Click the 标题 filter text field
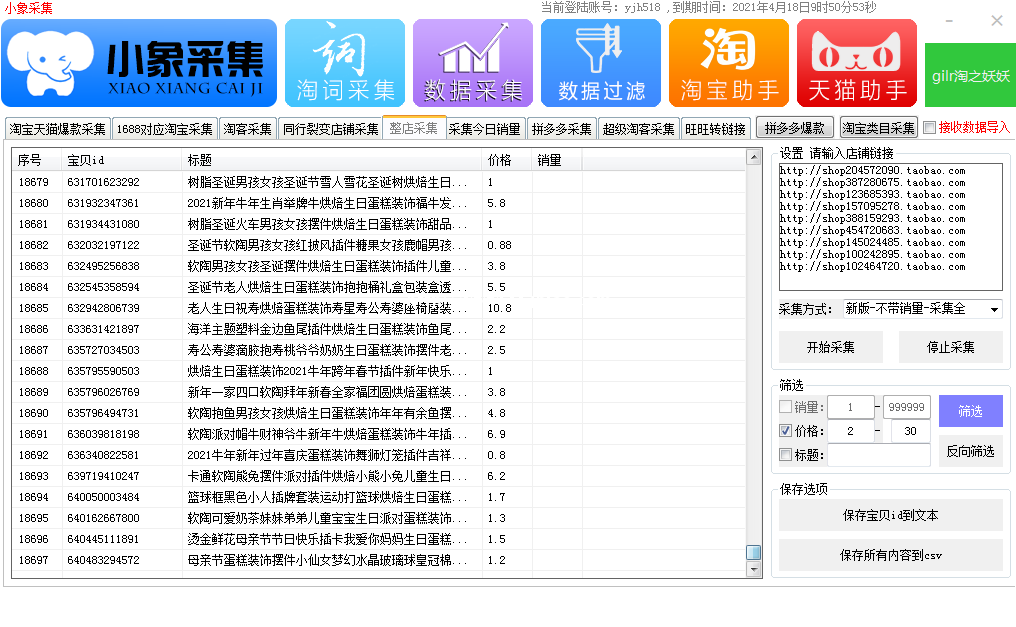Image resolution: width=1016 pixels, height=627 pixels. coord(879,455)
